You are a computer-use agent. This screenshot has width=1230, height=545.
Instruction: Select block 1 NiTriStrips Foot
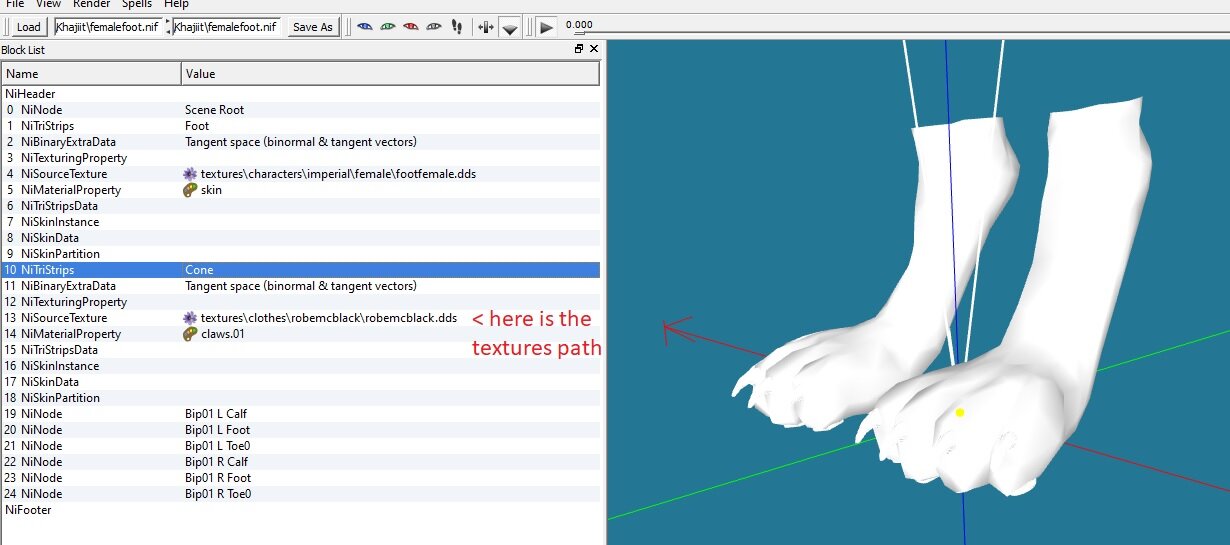[300, 126]
